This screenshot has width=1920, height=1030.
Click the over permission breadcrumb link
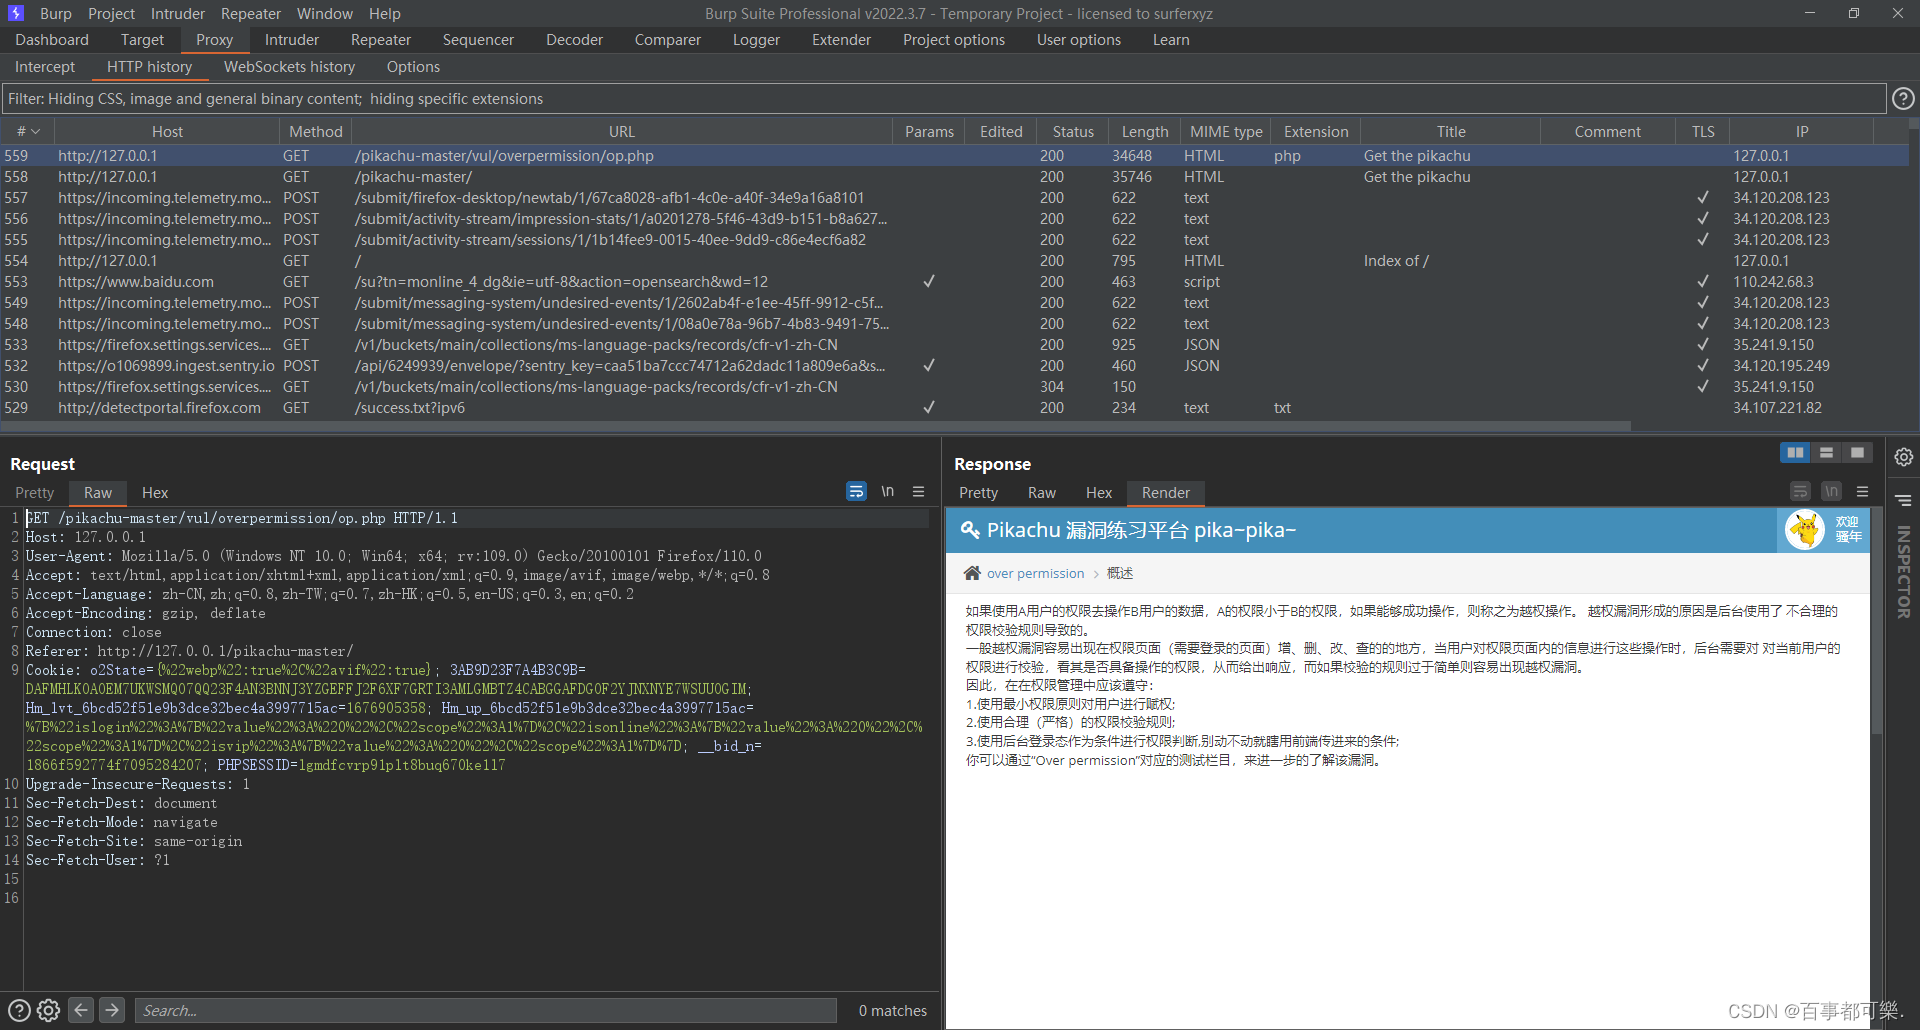[1035, 573]
